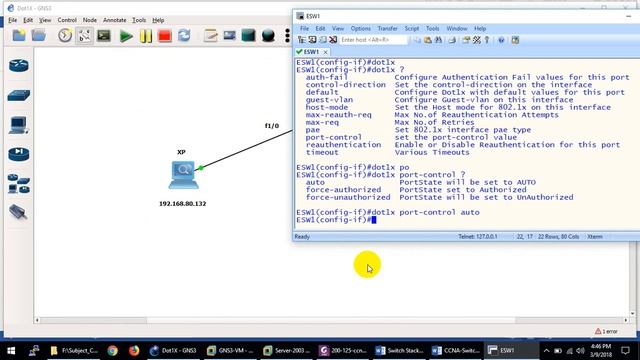Click Print icon in terminal toolbar
This screenshot has height=360, width=640.
point(452,40)
